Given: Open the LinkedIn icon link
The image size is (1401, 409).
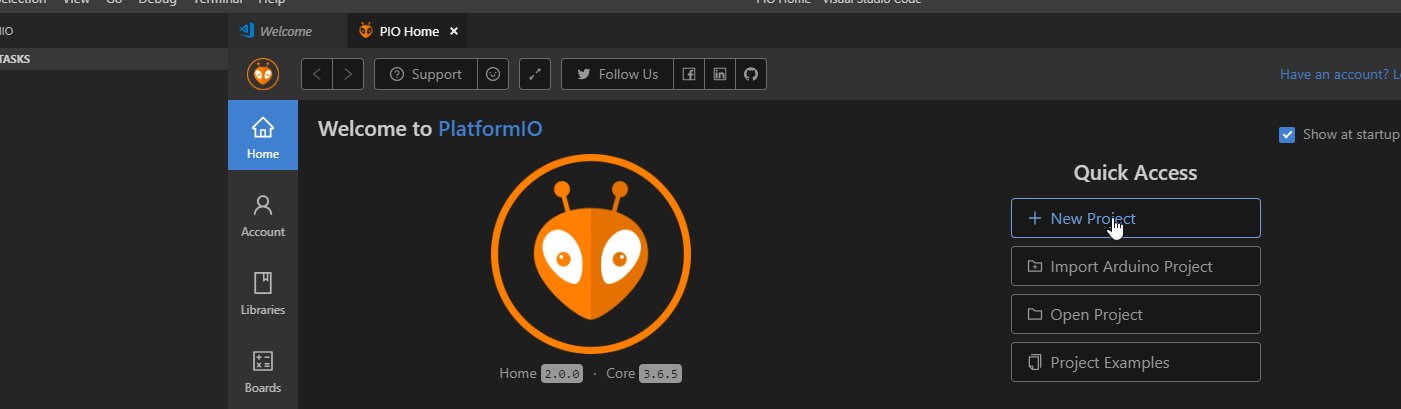Looking at the screenshot, I should pyautogui.click(x=720, y=74).
